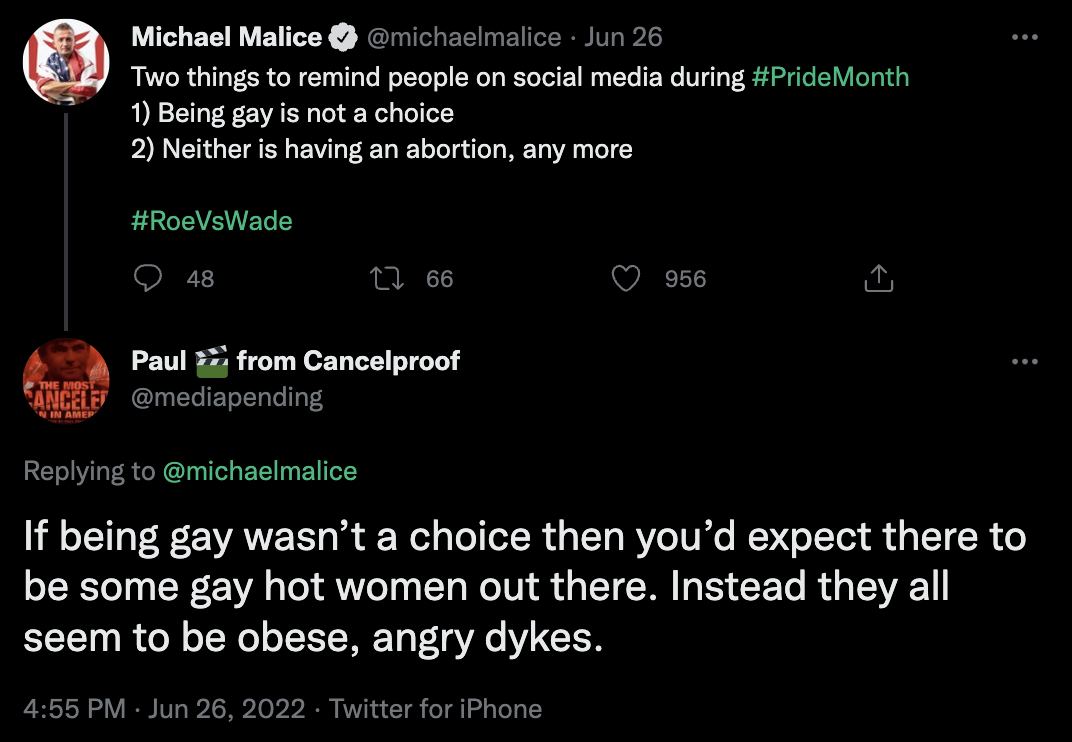Open Paul from Cancelproof's avatar
1072x742 pixels.
pos(66,382)
